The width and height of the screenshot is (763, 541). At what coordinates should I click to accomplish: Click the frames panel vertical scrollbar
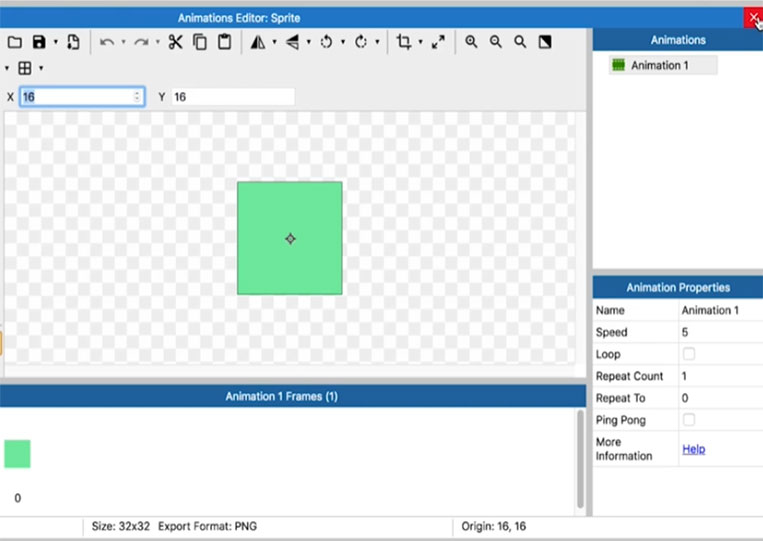point(580,460)
